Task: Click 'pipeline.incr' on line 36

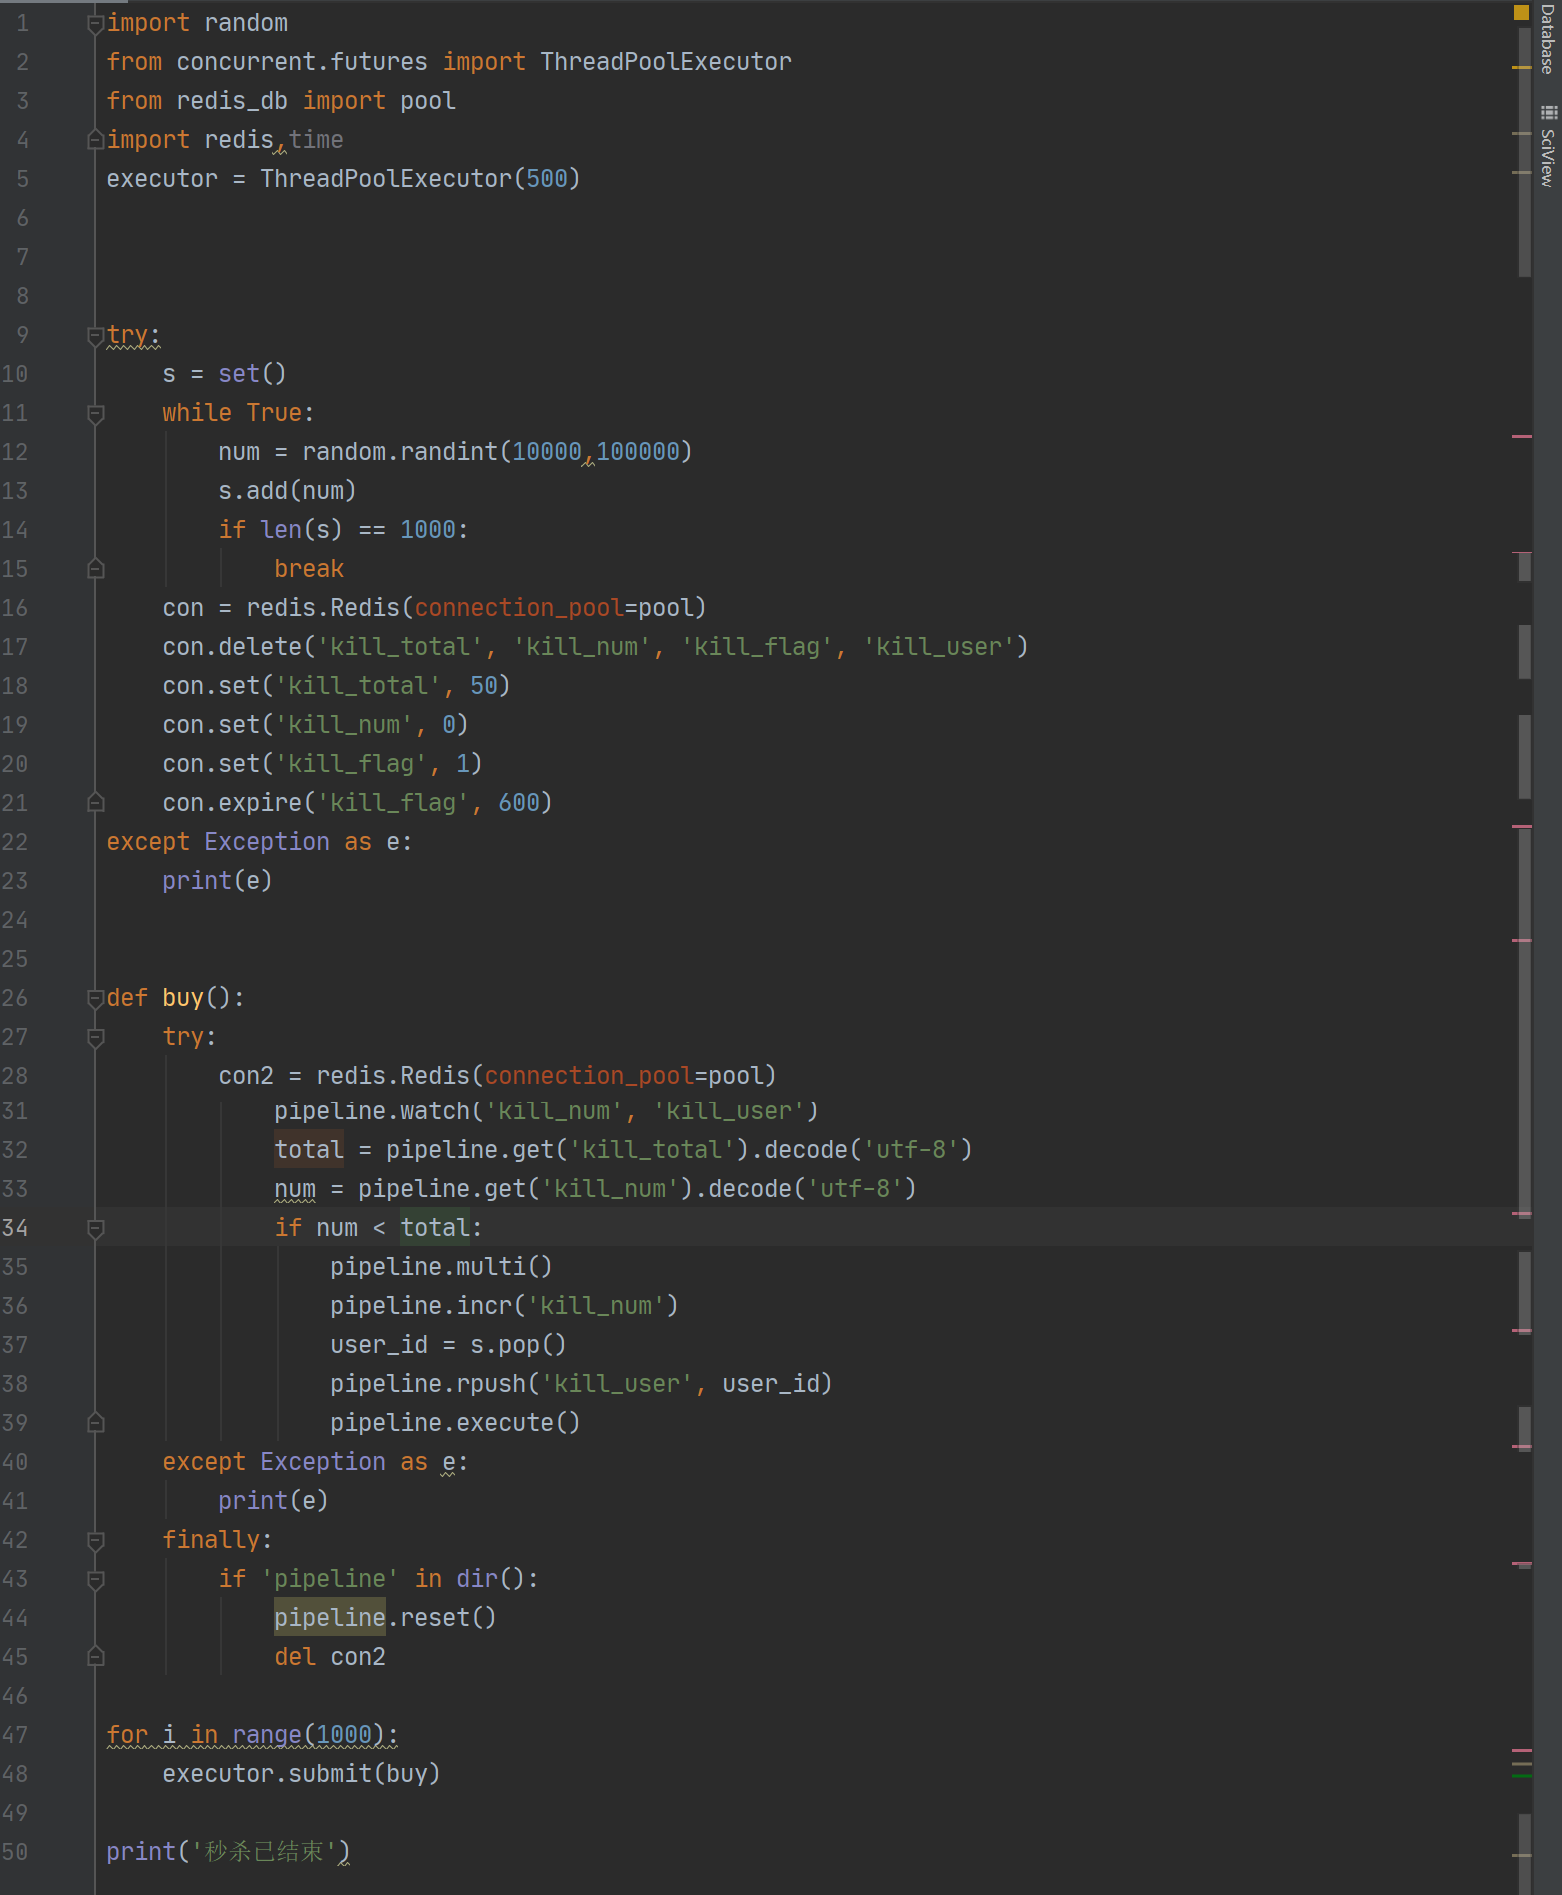Action: point(421,1306)
